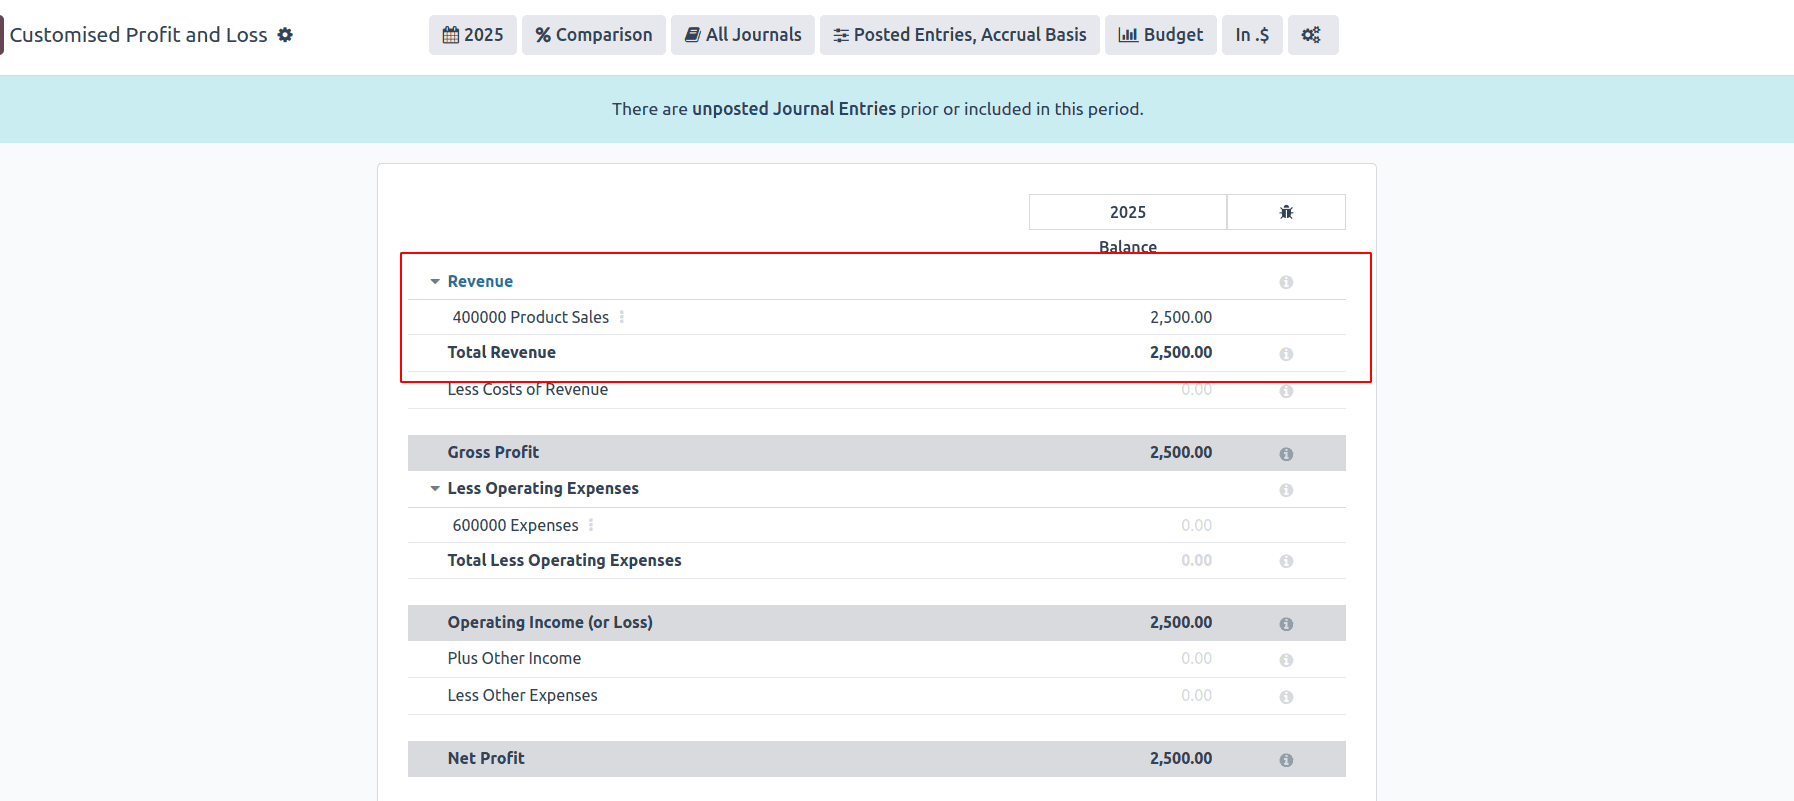Click the Less Costs of Revenue line
The width and height of the screenshot is (1794, 801).
pyautogui.click(x=528, y=390)
